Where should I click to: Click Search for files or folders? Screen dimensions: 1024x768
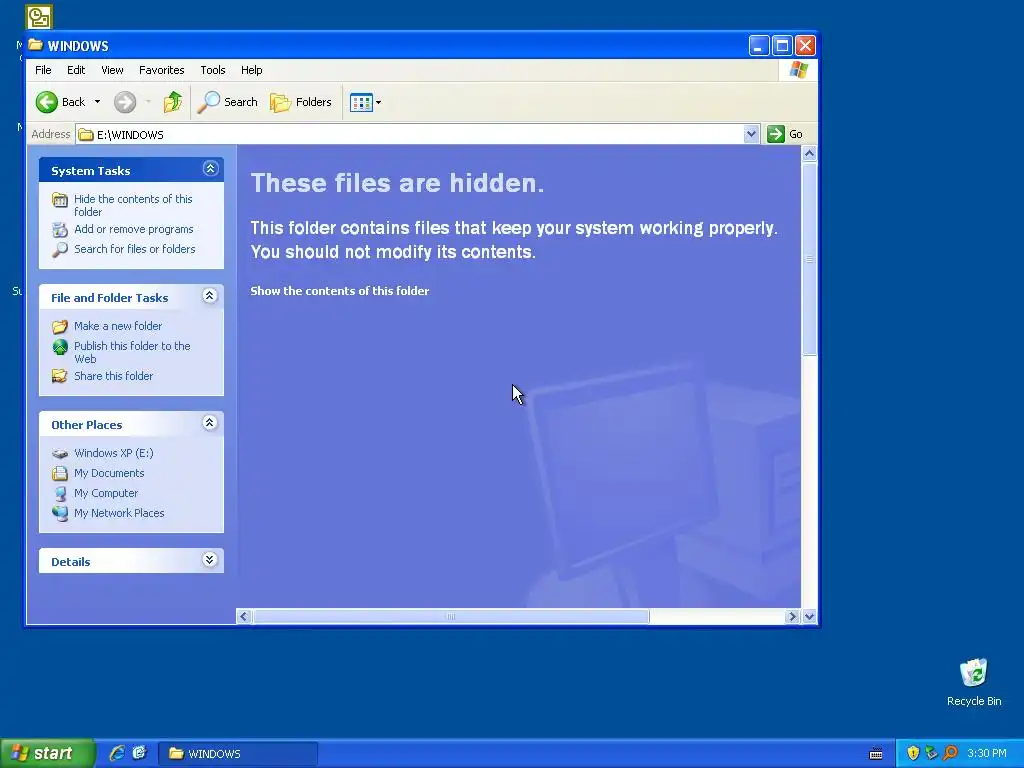pos(135,249)
